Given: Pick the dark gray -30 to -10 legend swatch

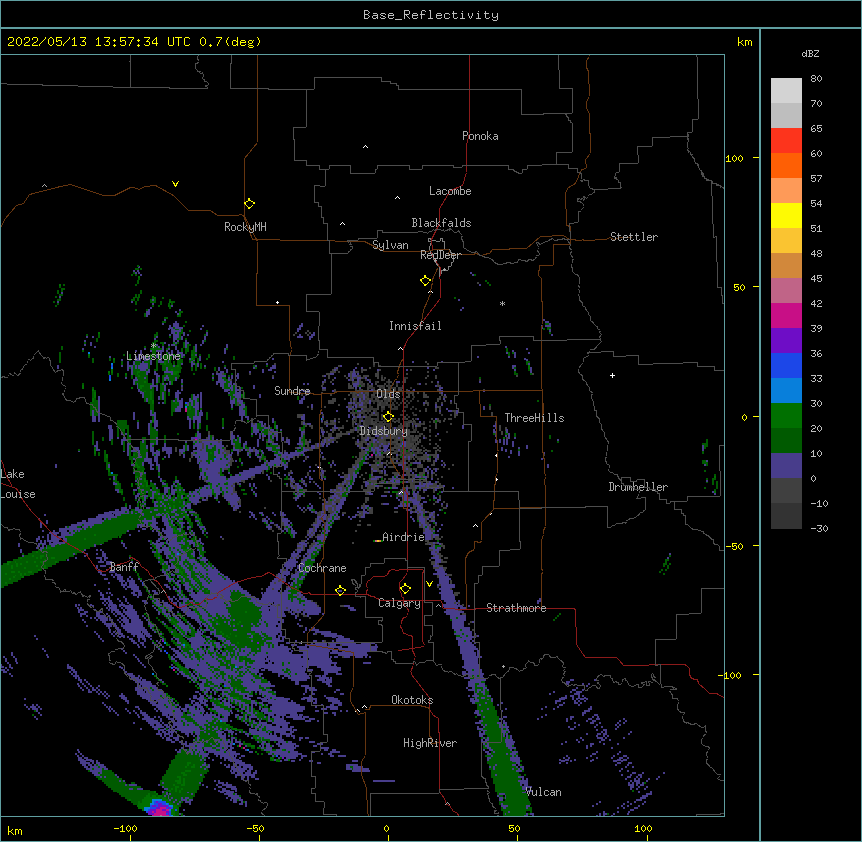Looking at the screenshot, I should pos(786,516).
